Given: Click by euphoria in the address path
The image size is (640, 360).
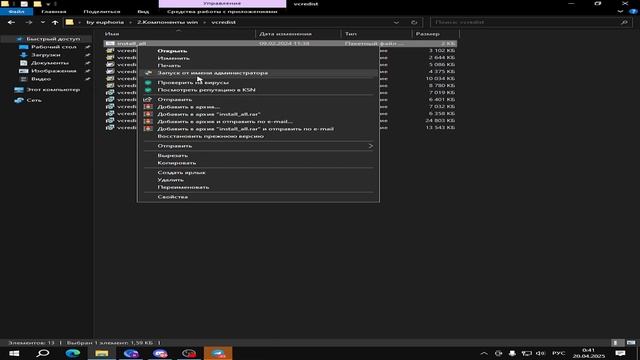Looking at the screenshot, I should pyautogui.click(x=105, y=22).
